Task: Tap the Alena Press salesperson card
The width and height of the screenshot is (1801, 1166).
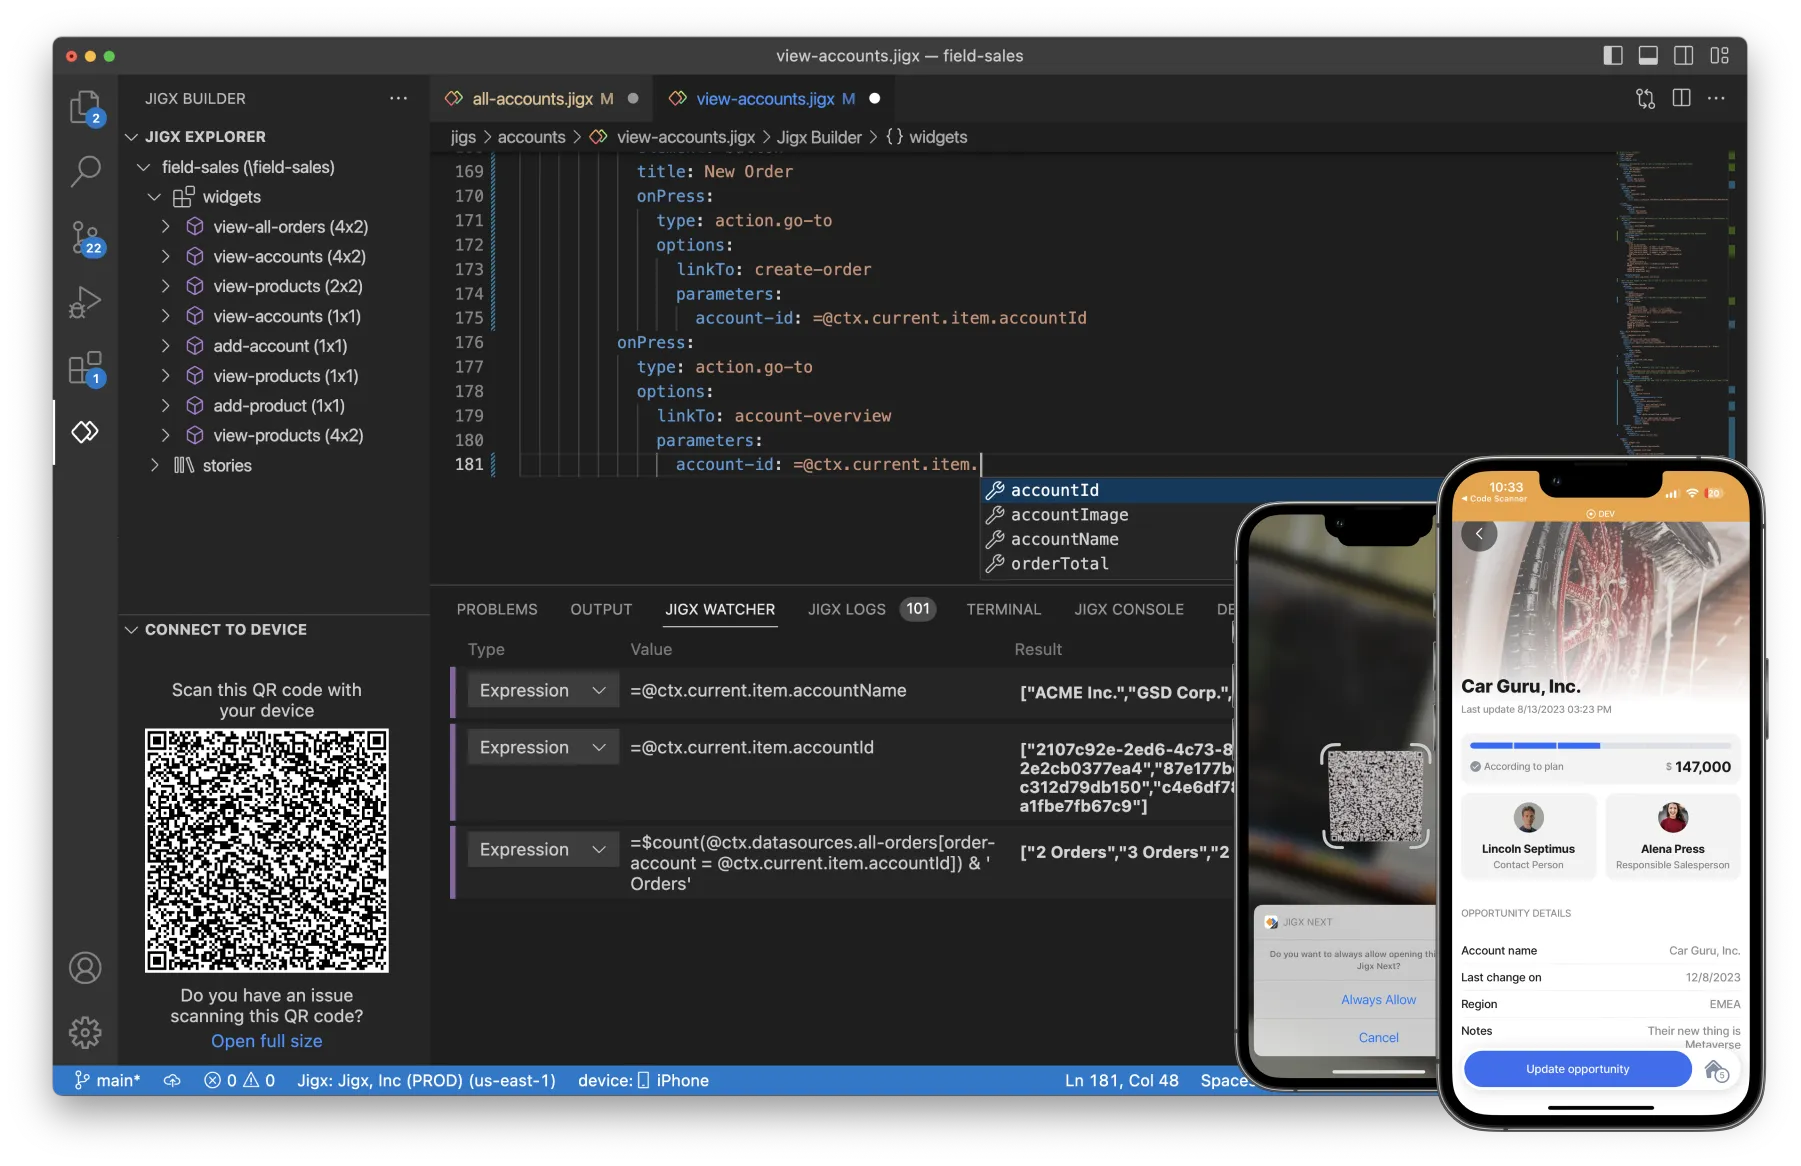Action: click(1672, 837)
